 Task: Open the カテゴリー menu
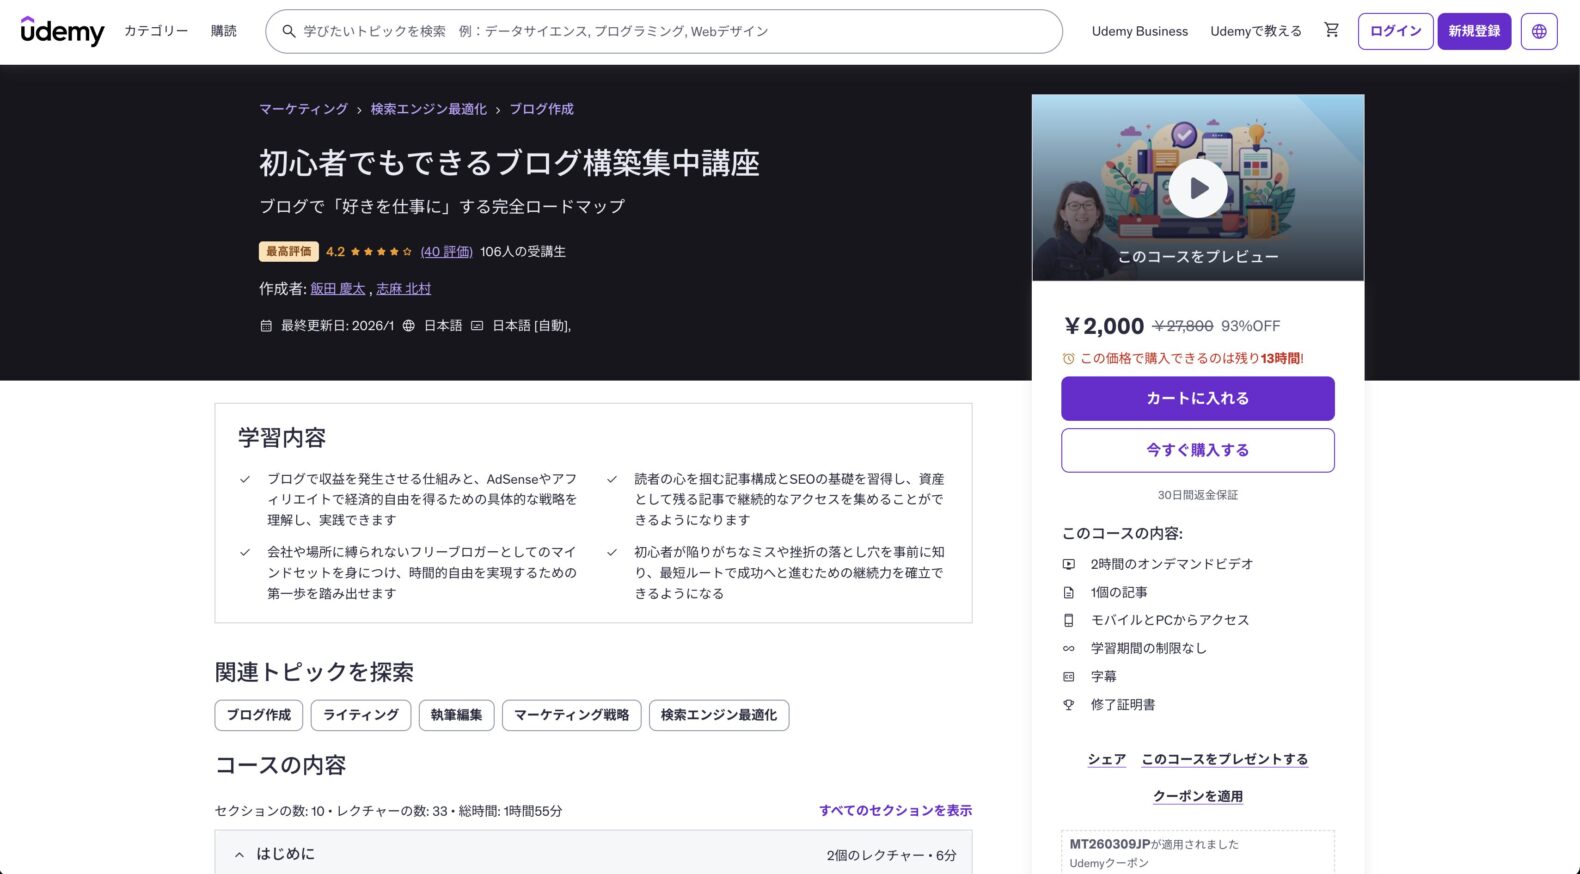coord(156,31)
